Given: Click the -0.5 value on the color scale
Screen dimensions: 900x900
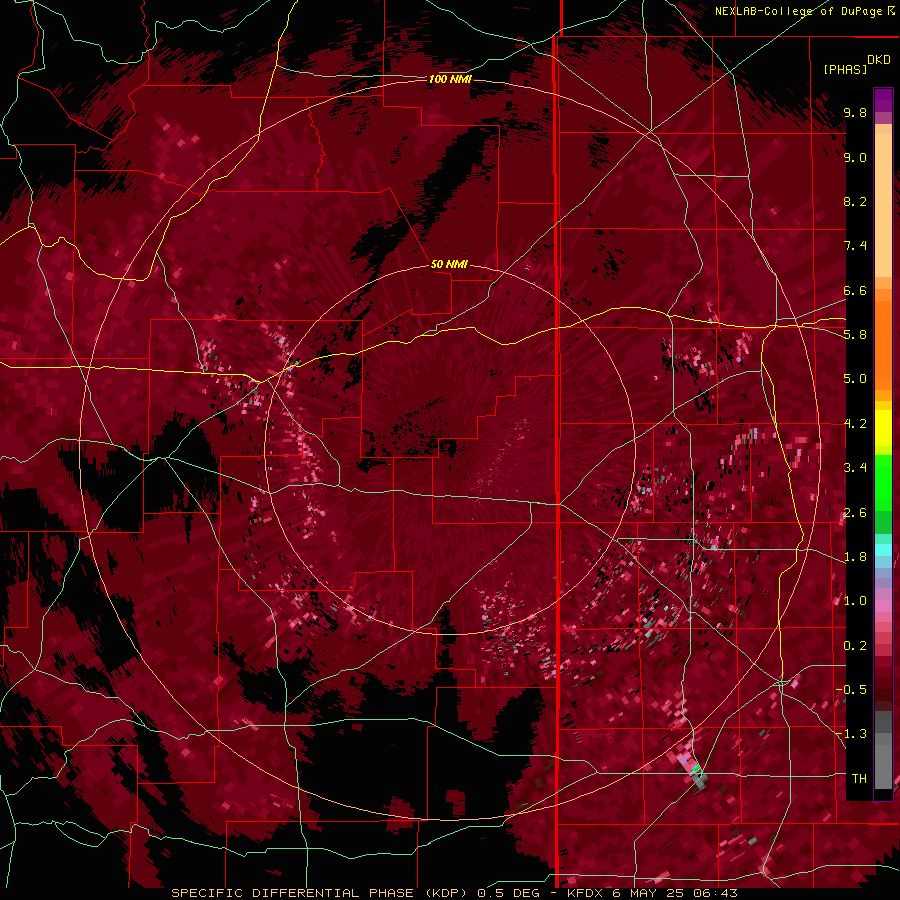Looking at the screenshot, I should pyautogui.click(x=851, y=690).
